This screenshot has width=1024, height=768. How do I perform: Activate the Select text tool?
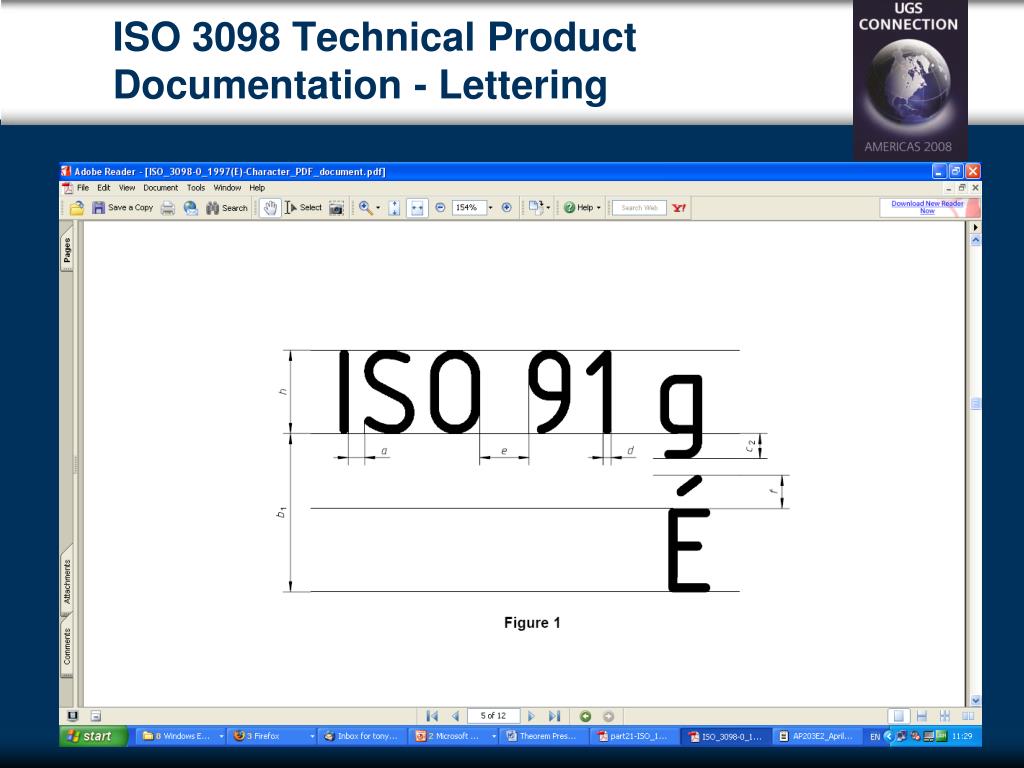point(304,208)
